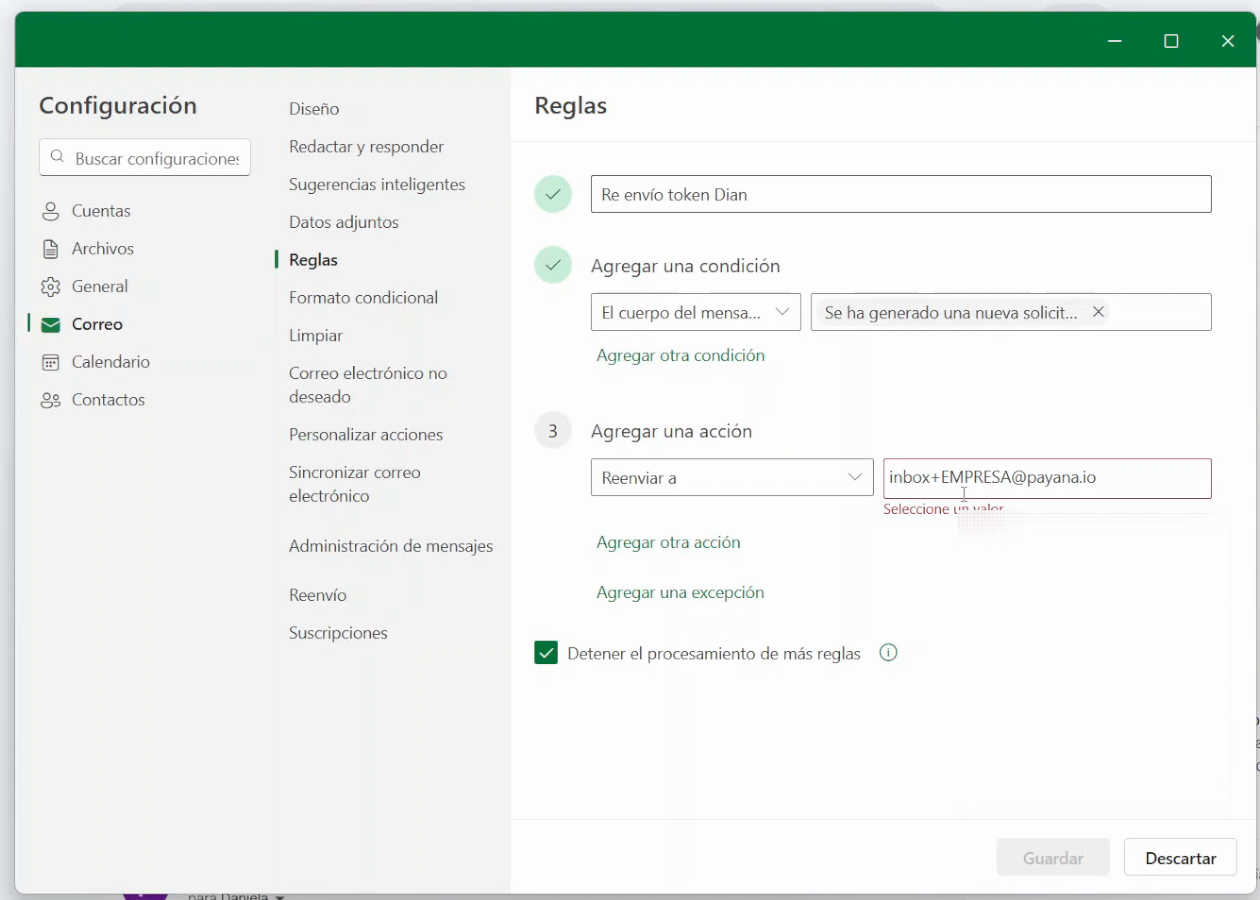Click Agregar otra acción link
This screenshot has width=1260, height=900.
tap(669, 542)
